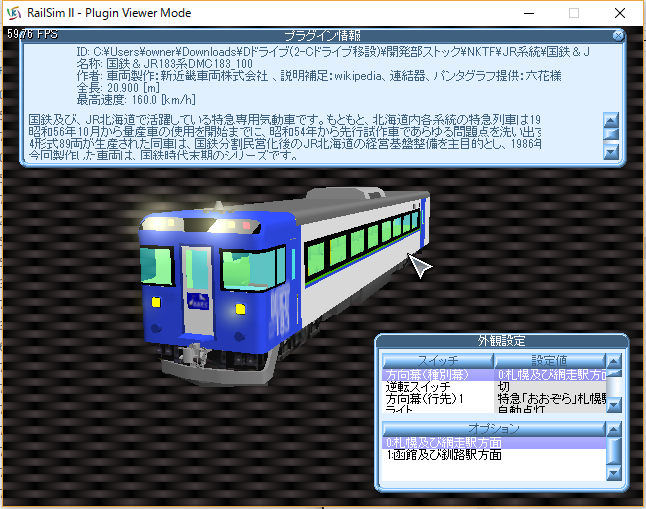Image resolution: width=646 pixels, height=509 pixels.
Task: Click the 外観設定 panel title bar
Action: pos(501,341)
